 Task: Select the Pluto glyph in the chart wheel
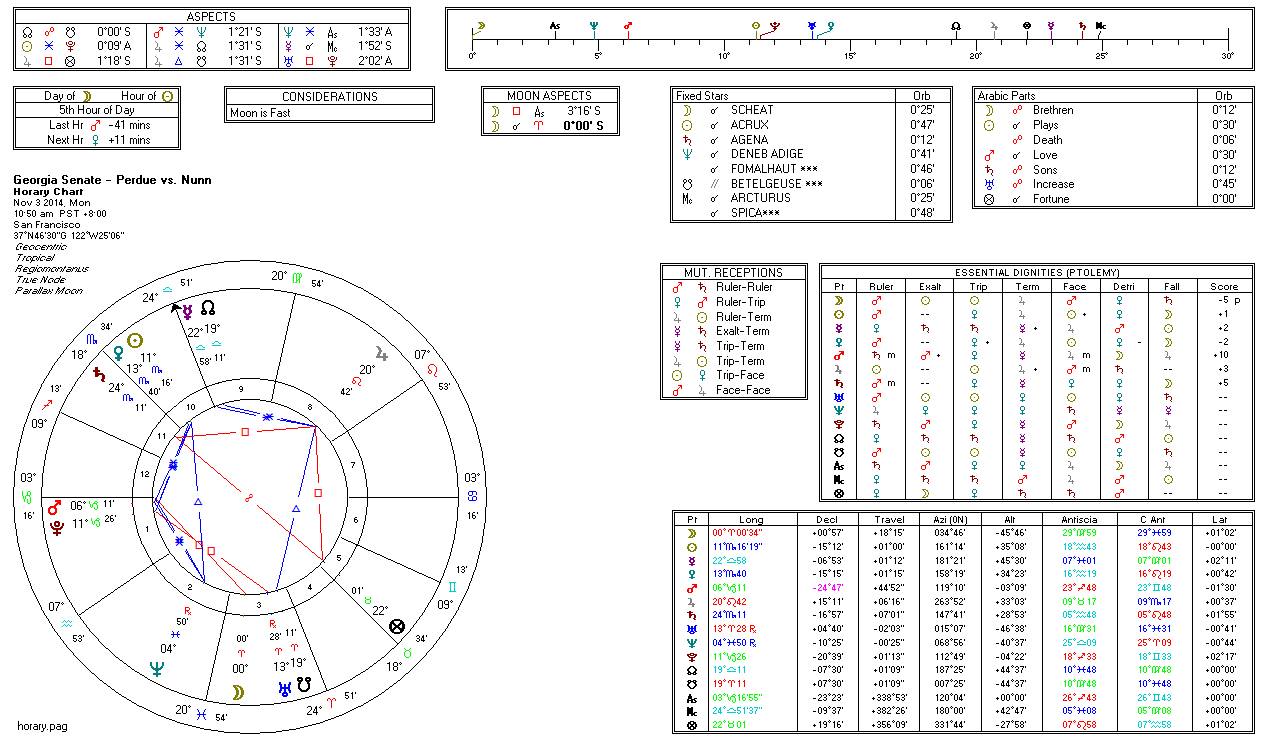click(54, 525)
